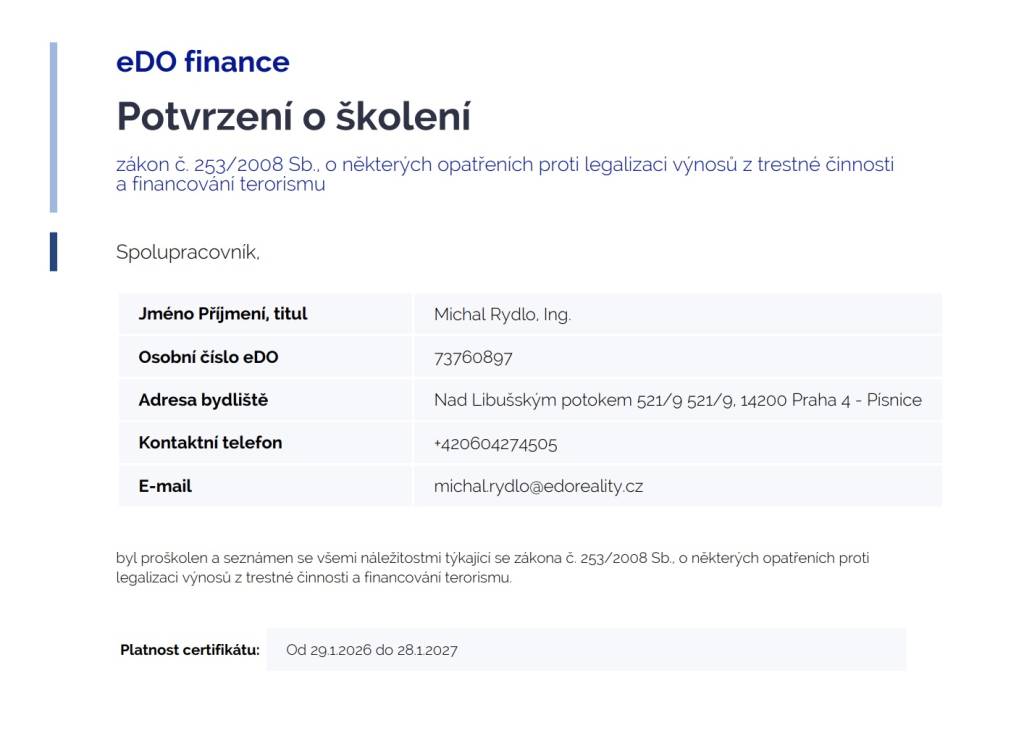Click the eDO finance logo text

pos(202,62)
